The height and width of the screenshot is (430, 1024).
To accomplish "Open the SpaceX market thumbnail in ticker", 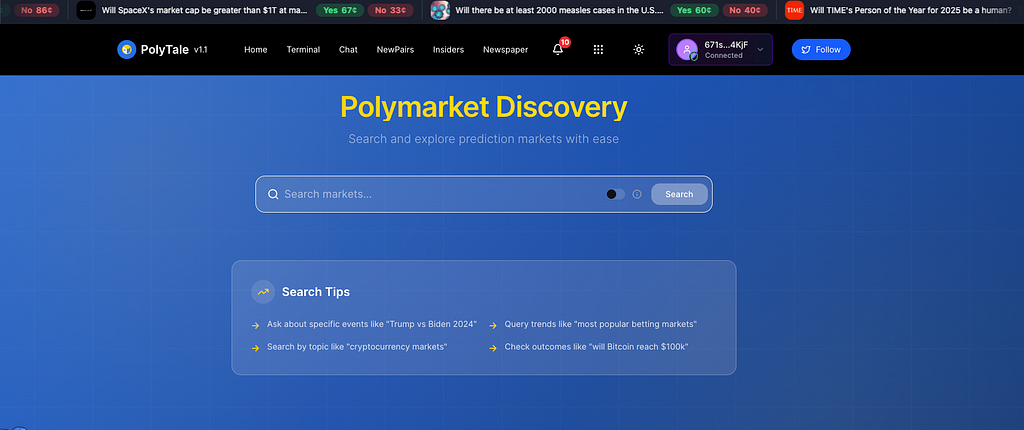I will (x=86, y=10).
